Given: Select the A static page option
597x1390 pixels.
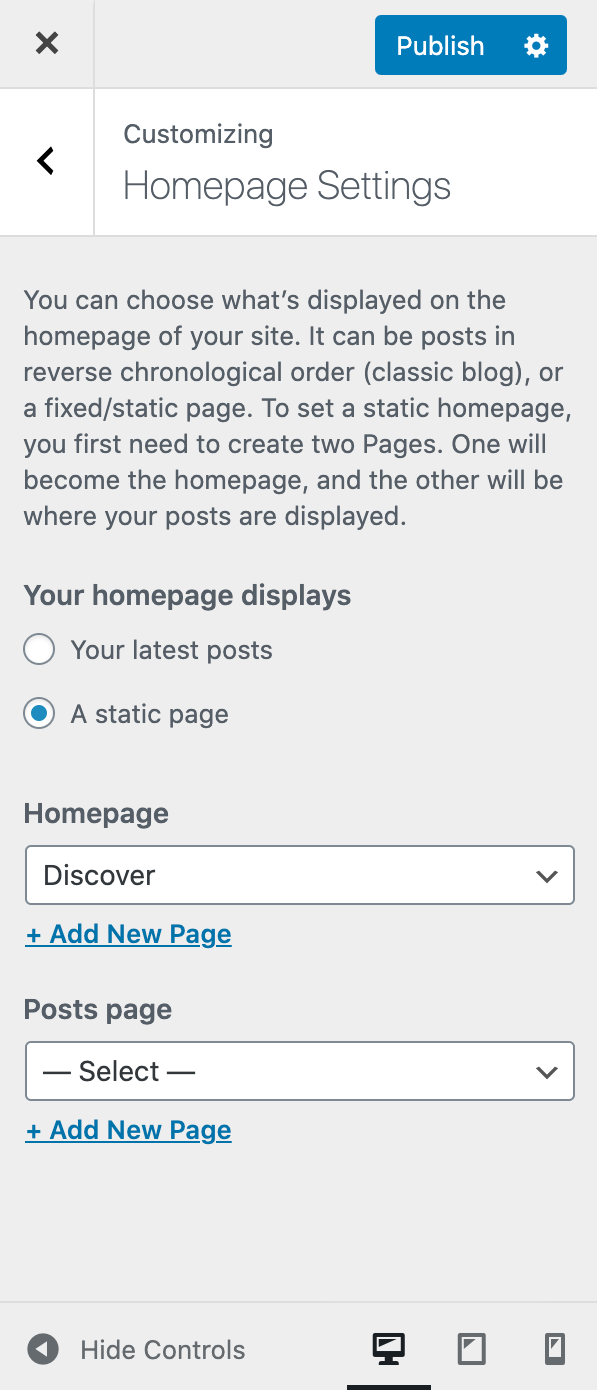Looking at the screenshot, I should pos(38,713).
